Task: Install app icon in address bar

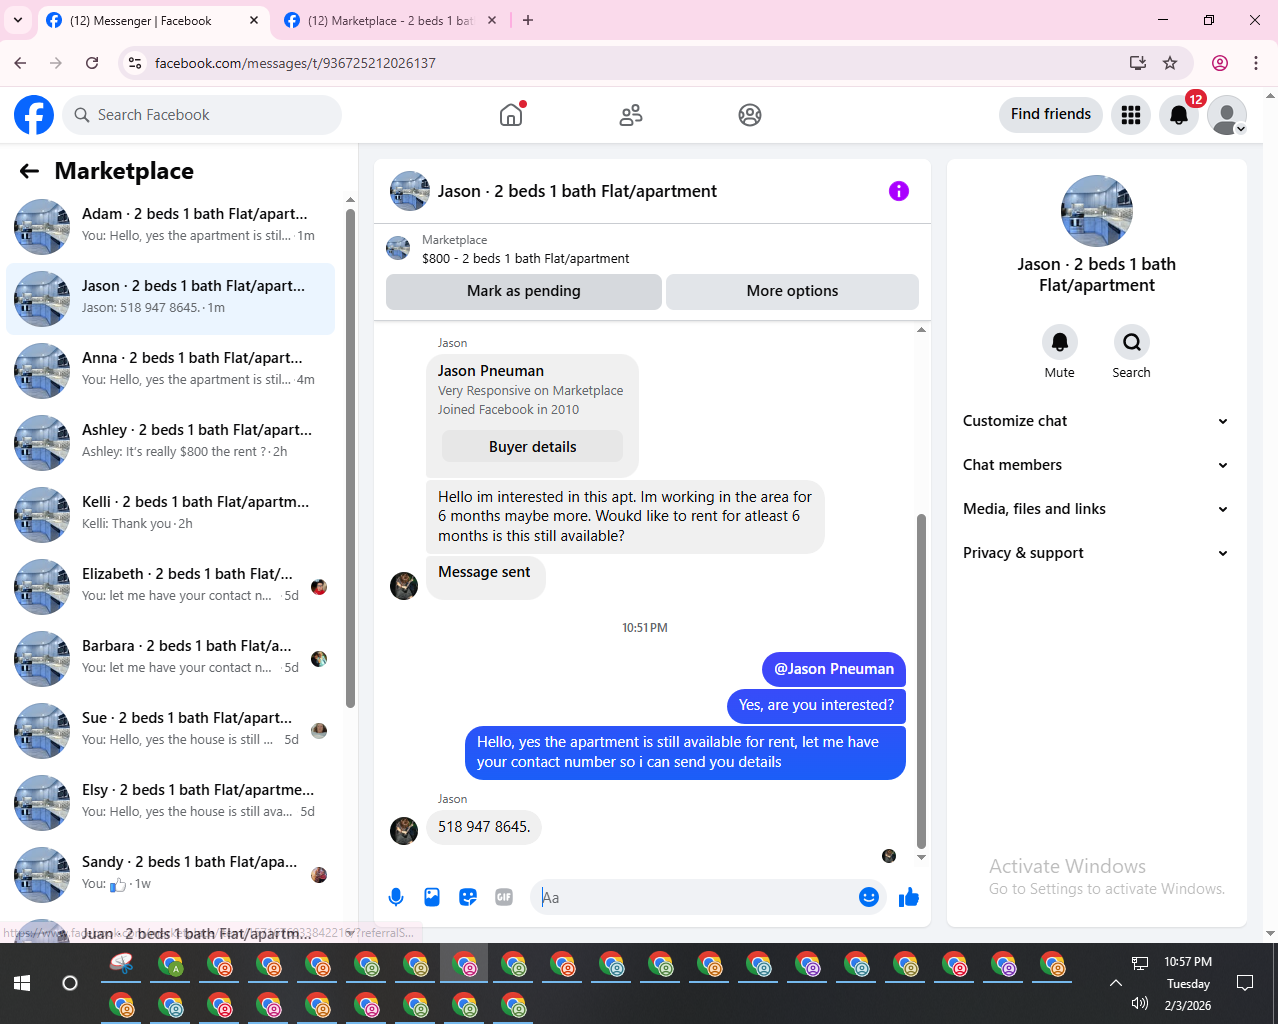Action: point(1138,63)
